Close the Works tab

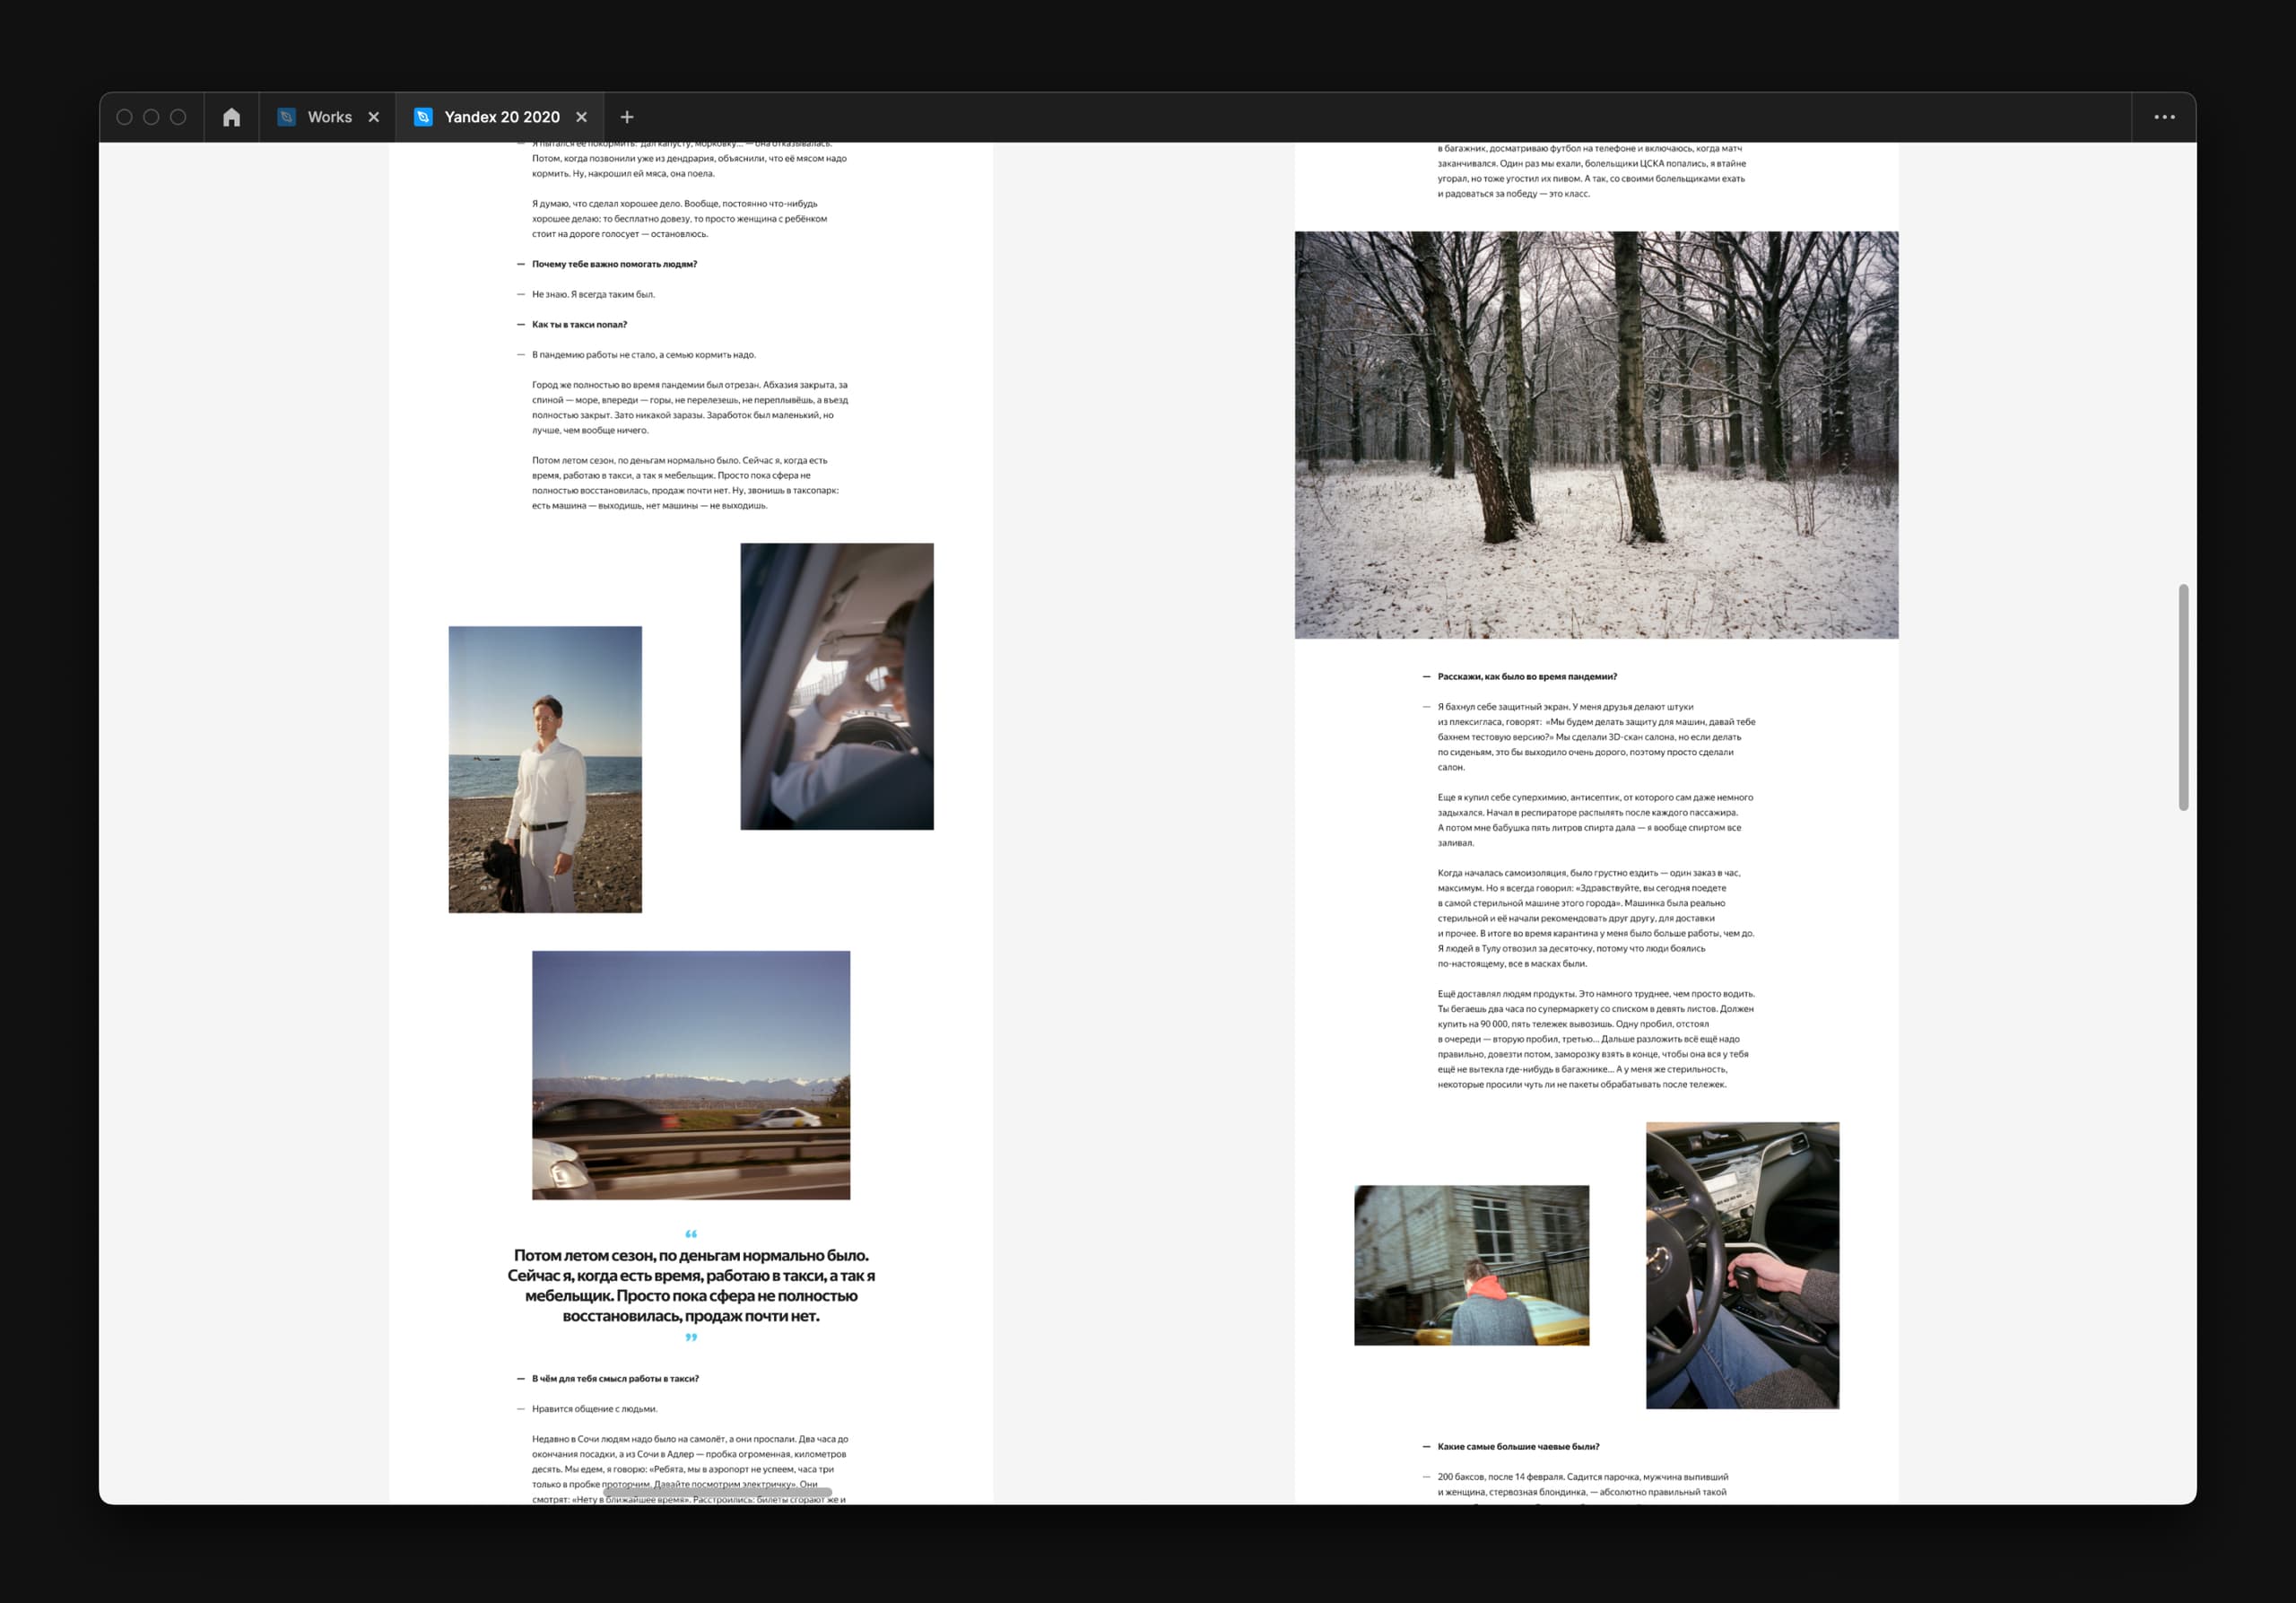tap(374, 117)
